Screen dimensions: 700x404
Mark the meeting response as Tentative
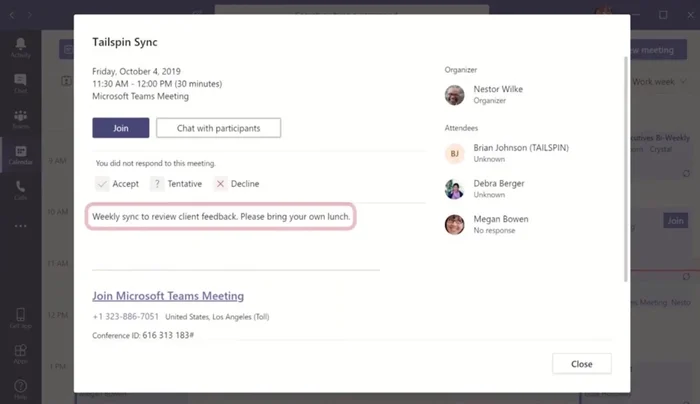point(175,184)
